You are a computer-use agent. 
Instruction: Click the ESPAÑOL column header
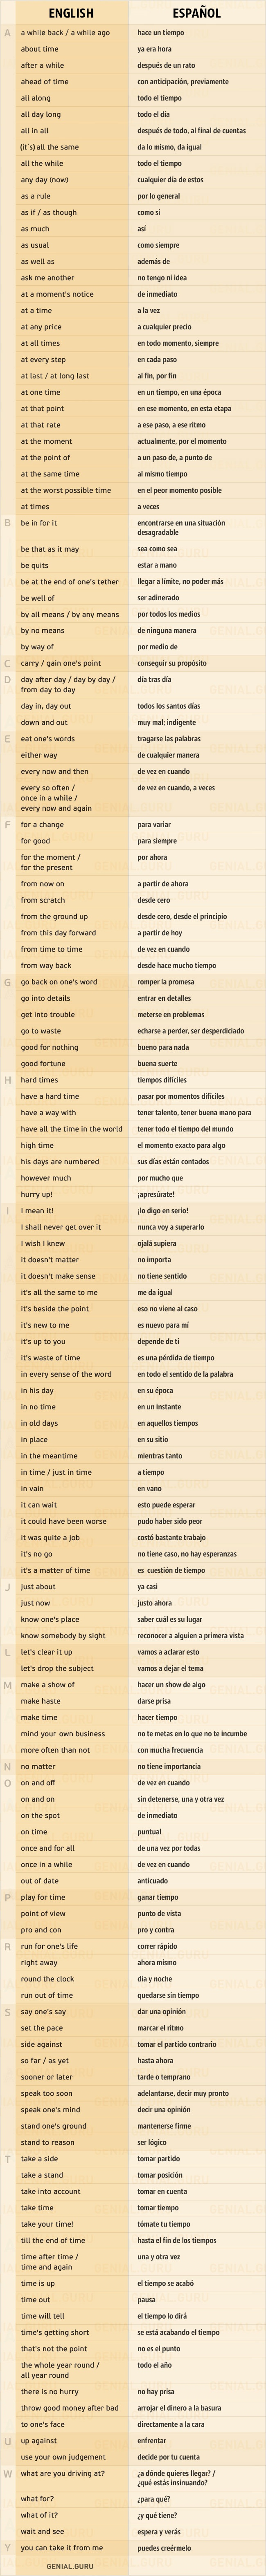pyautogui.click(x=197, y=13)
